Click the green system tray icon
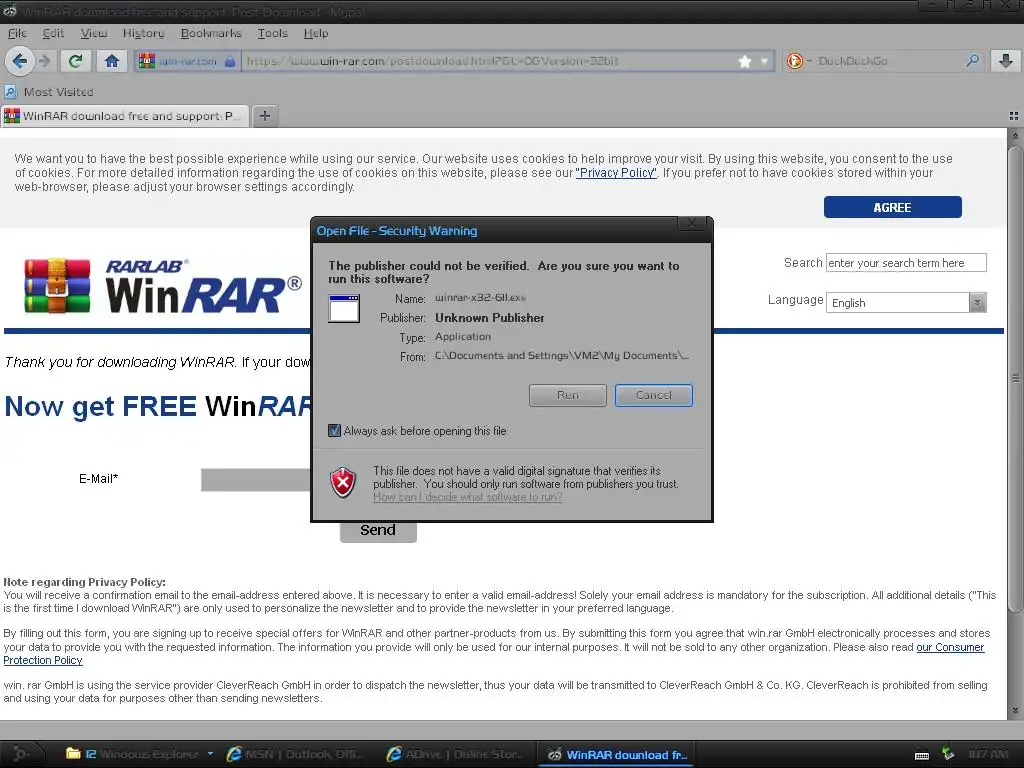This screenshot has width=1024, height=768. point(948,754)
